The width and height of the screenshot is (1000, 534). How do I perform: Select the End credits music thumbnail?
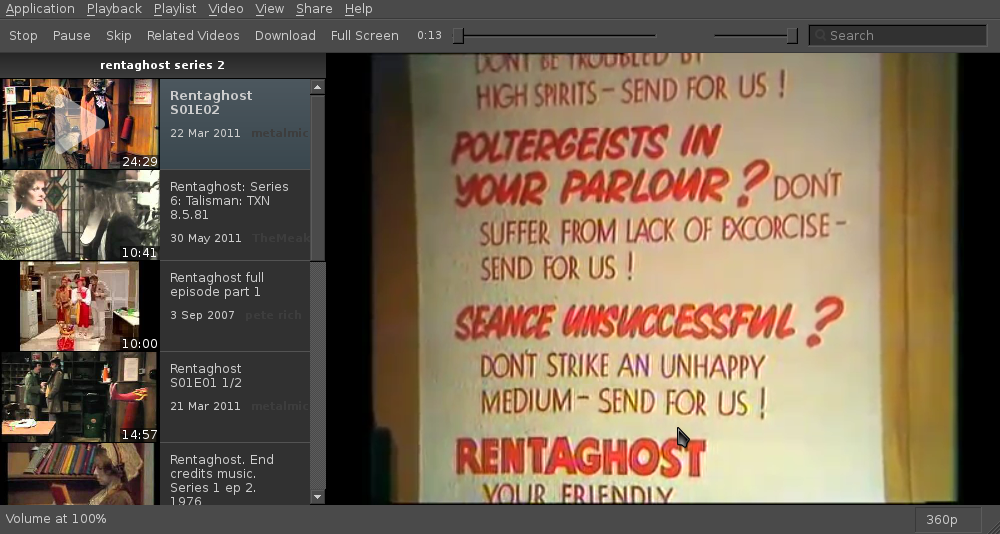click(80, 473)
